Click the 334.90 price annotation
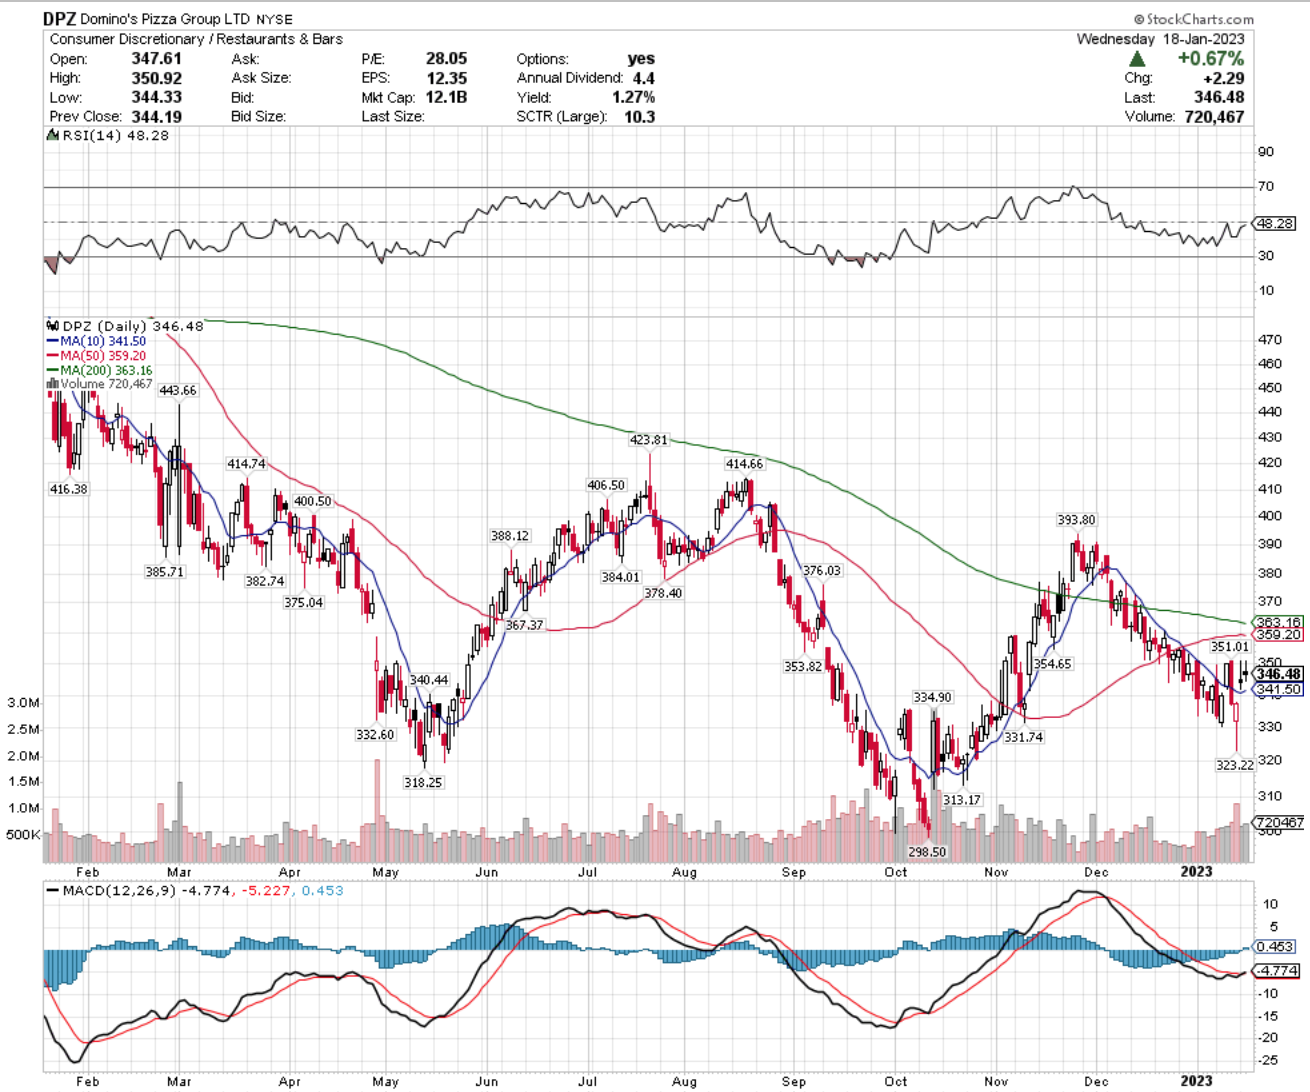Screen dimensions: 1310x1092 932,697
